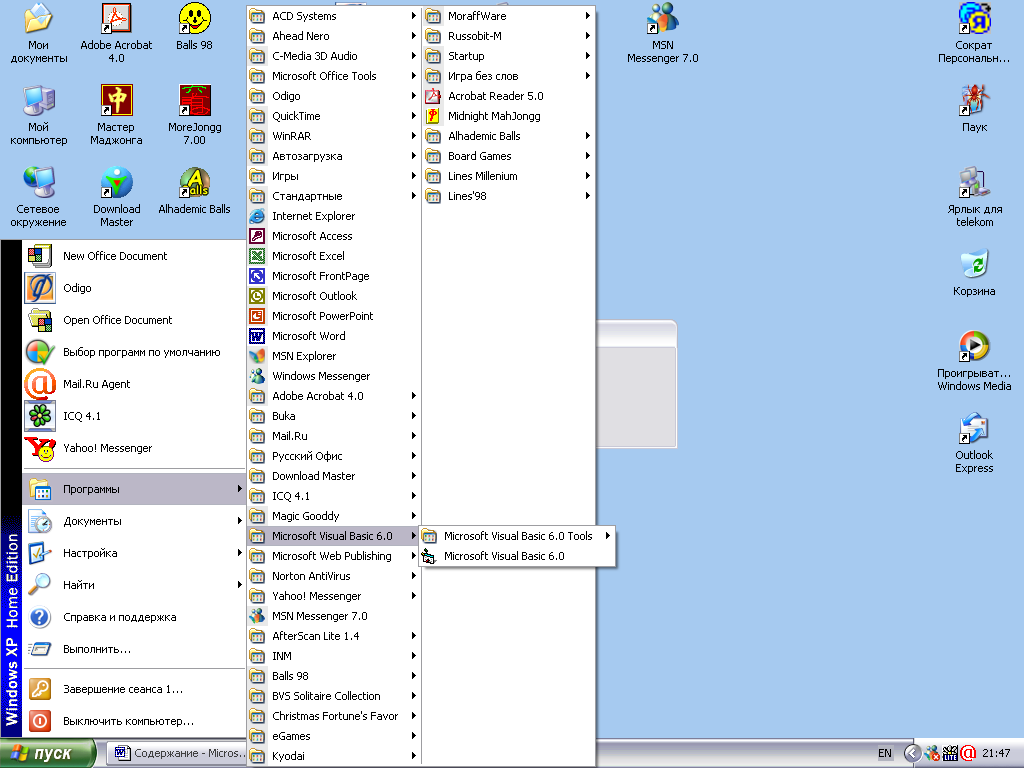Open the Сетевое окружение desktop icon
1024x768 pixels.
click(39, 183)
